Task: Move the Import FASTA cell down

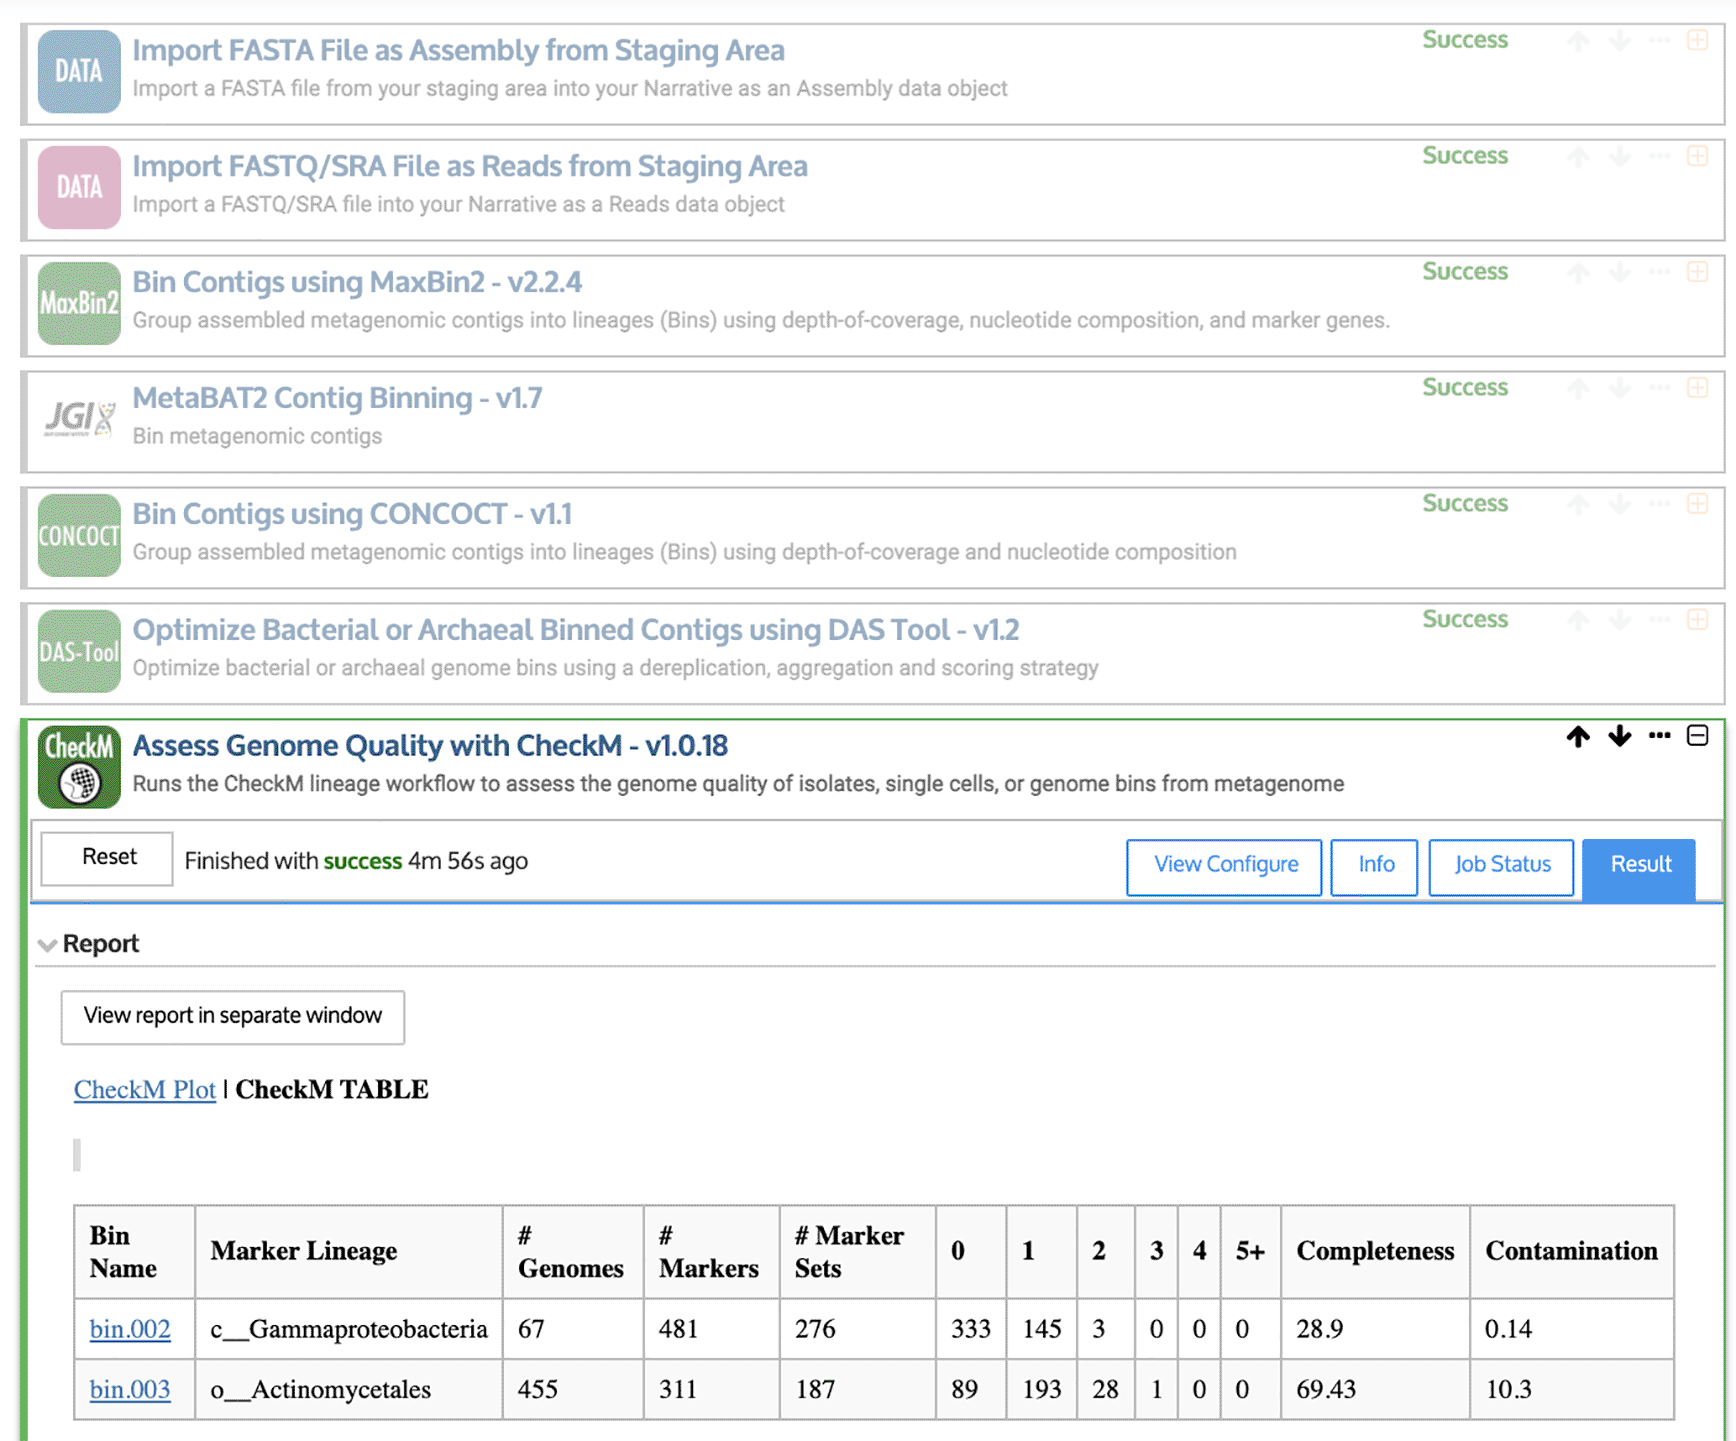Action: pos(1620,41)
